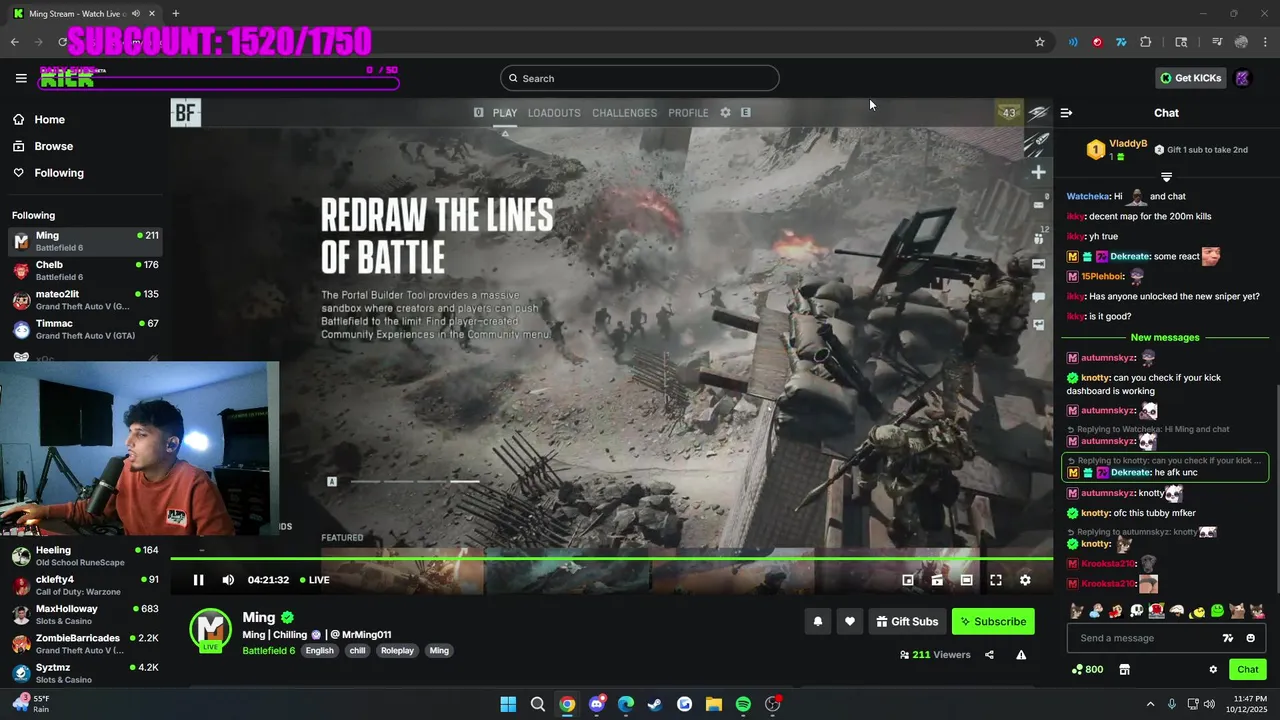
Task: Open emoji picker in message box
Action: coord(1251,638)
